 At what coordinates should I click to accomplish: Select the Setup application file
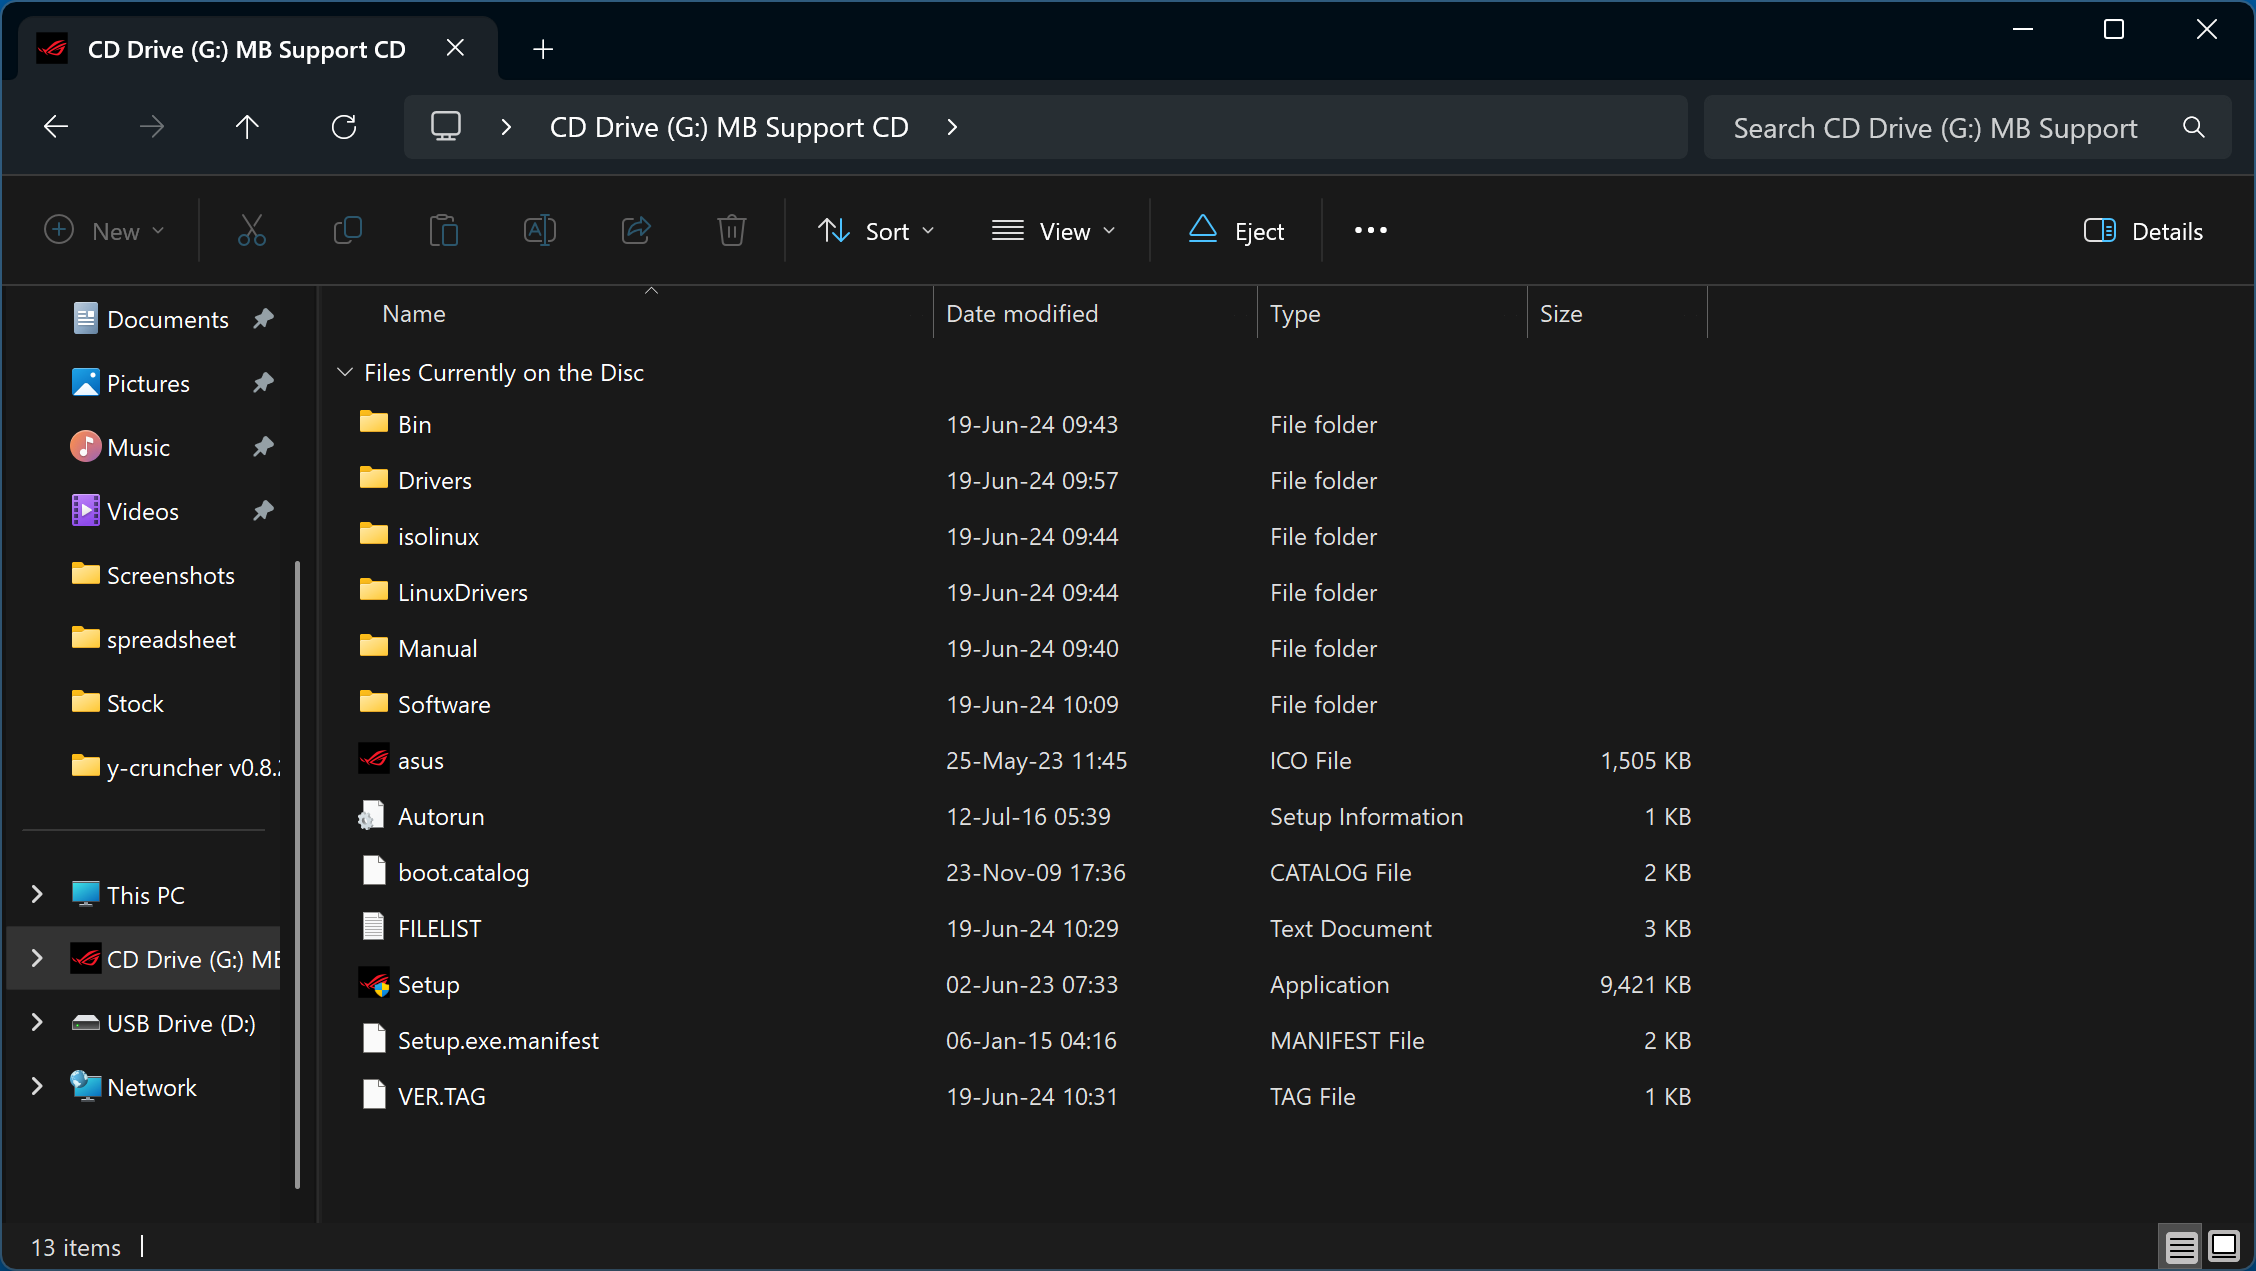coord(428,984)
